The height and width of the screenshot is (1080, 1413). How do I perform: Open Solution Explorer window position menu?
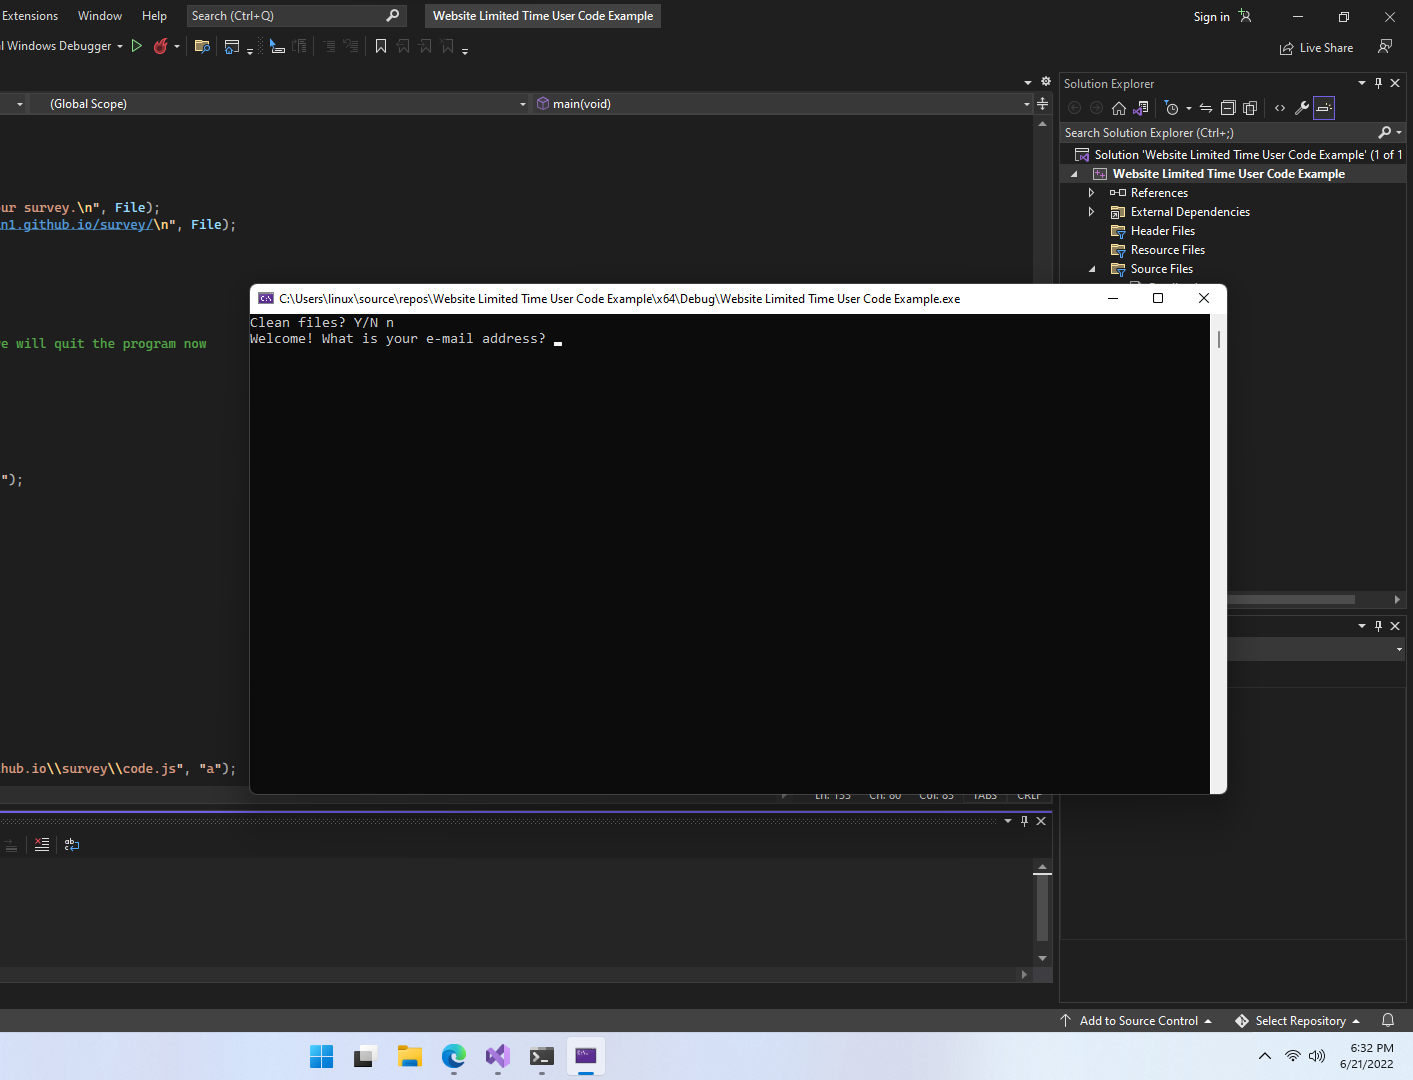[1362, 83]
